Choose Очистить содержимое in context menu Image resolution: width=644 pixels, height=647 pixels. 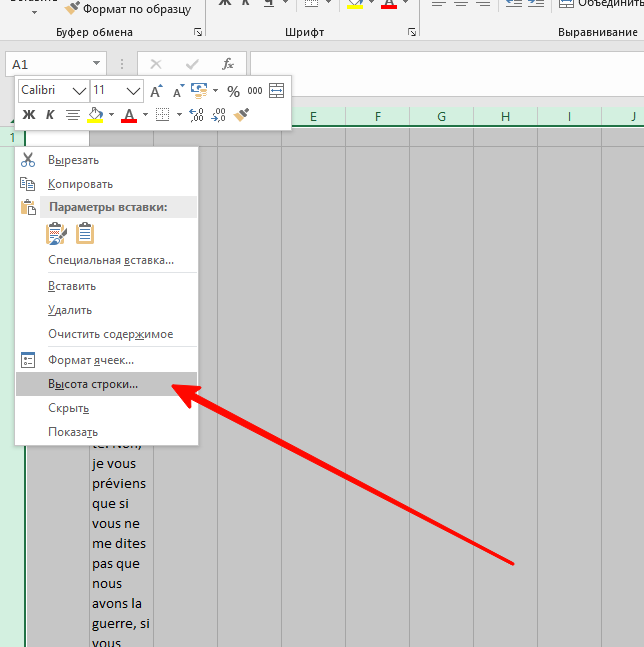pos(106,334)
